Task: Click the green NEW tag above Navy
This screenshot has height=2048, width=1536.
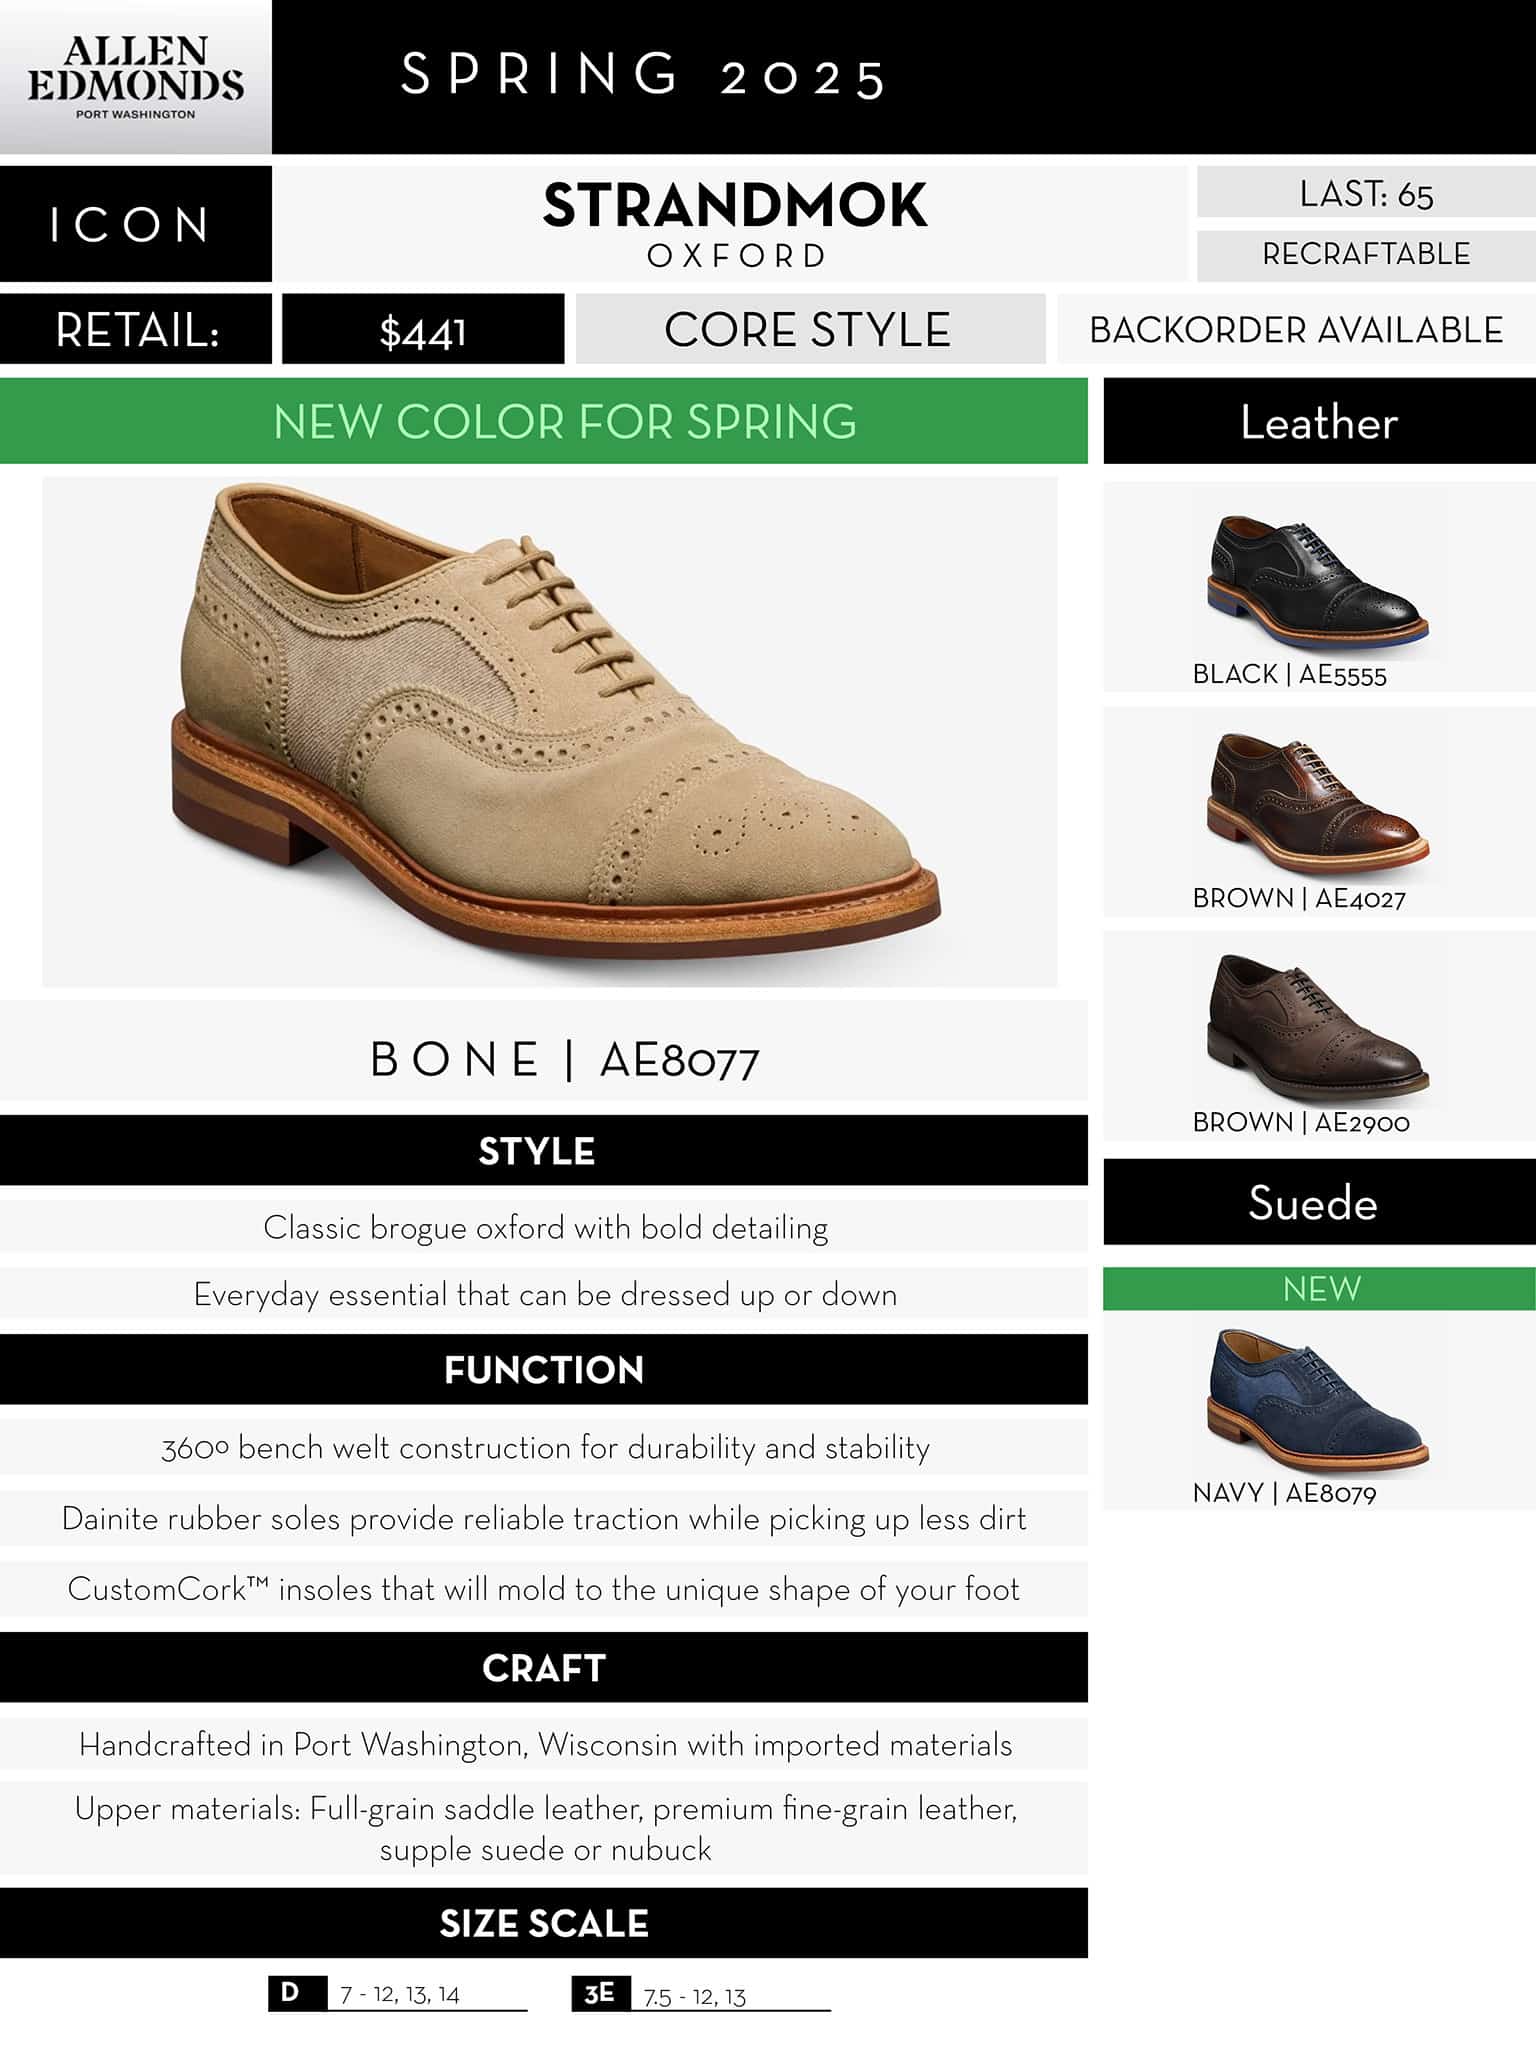Action: click(x=1319, y=1288)
